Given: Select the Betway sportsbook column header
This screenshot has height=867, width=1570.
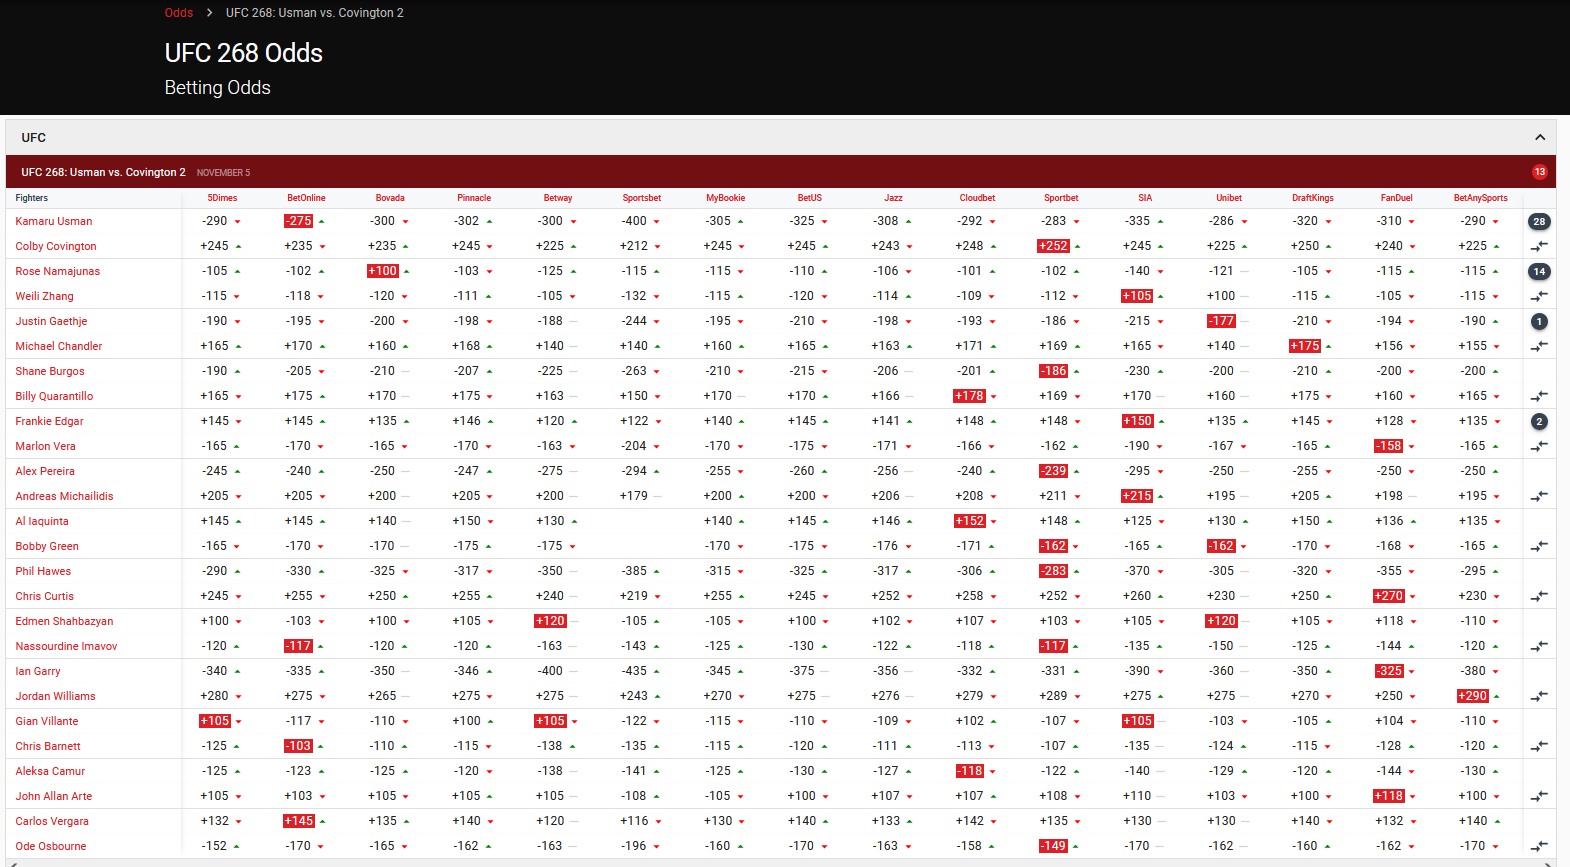Looking at the screenshot, I should [x=558, y=198].
